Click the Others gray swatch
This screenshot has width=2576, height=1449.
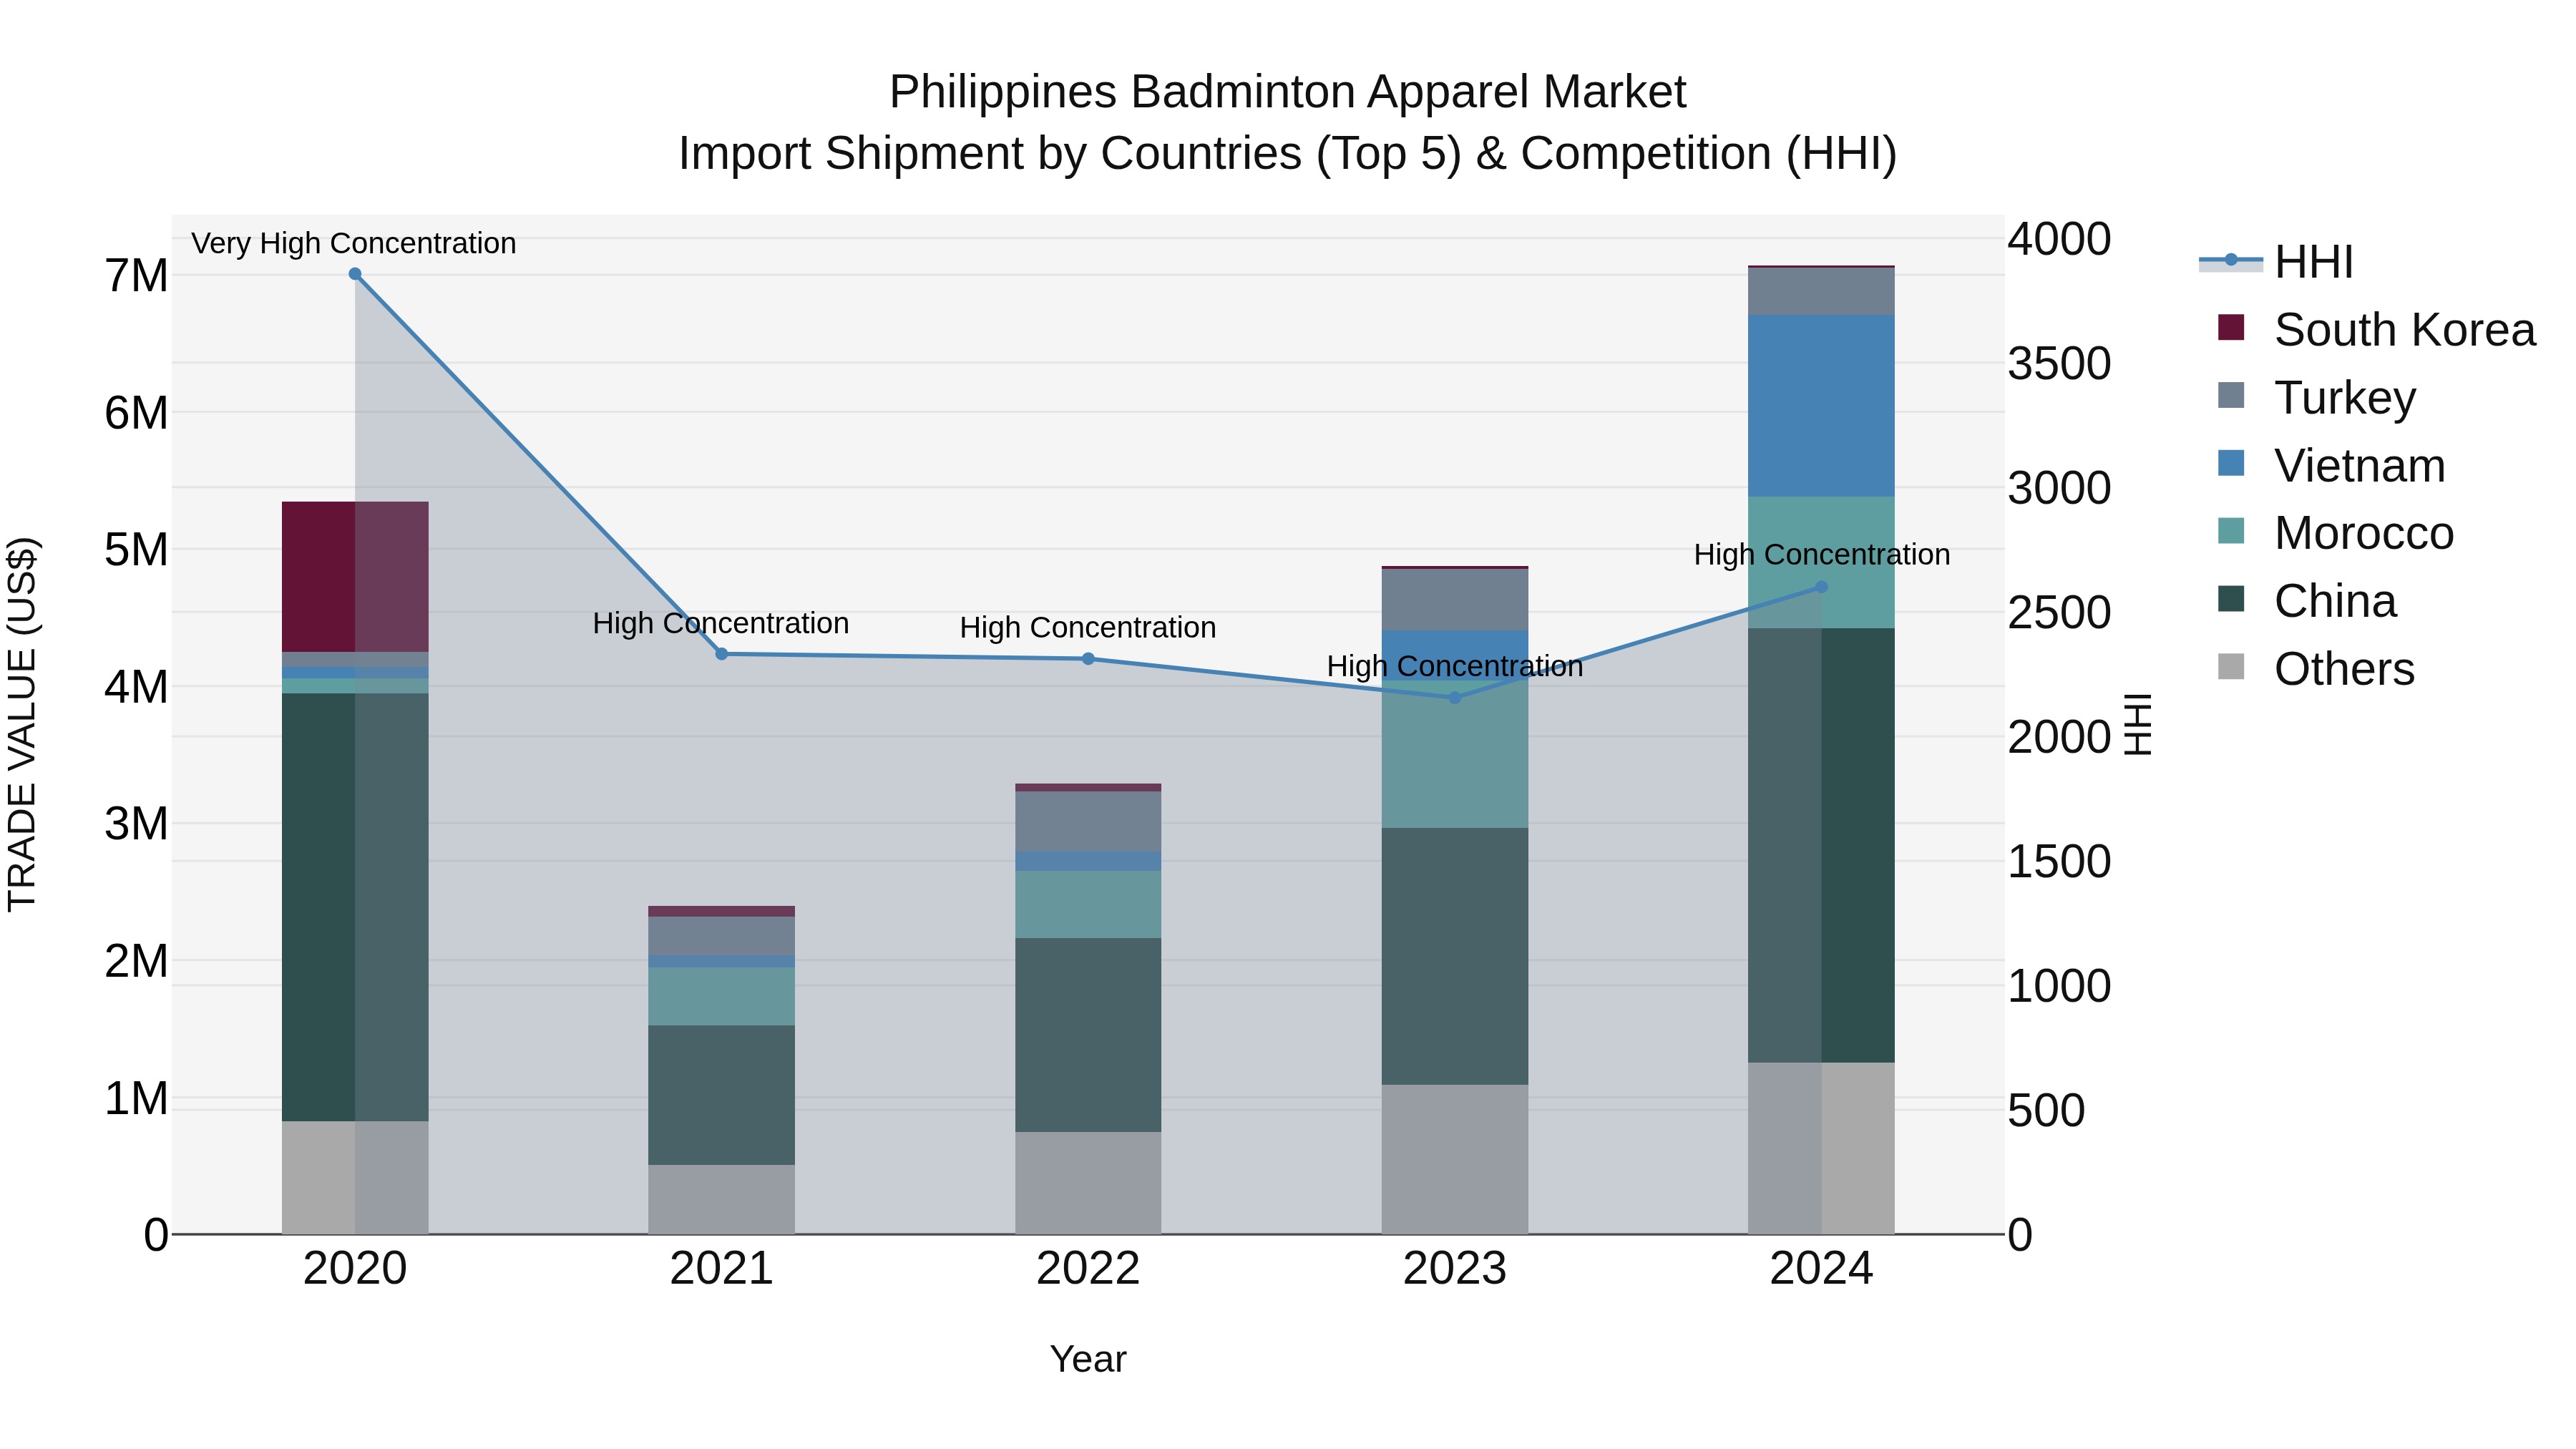click(x=2231, y=667)
